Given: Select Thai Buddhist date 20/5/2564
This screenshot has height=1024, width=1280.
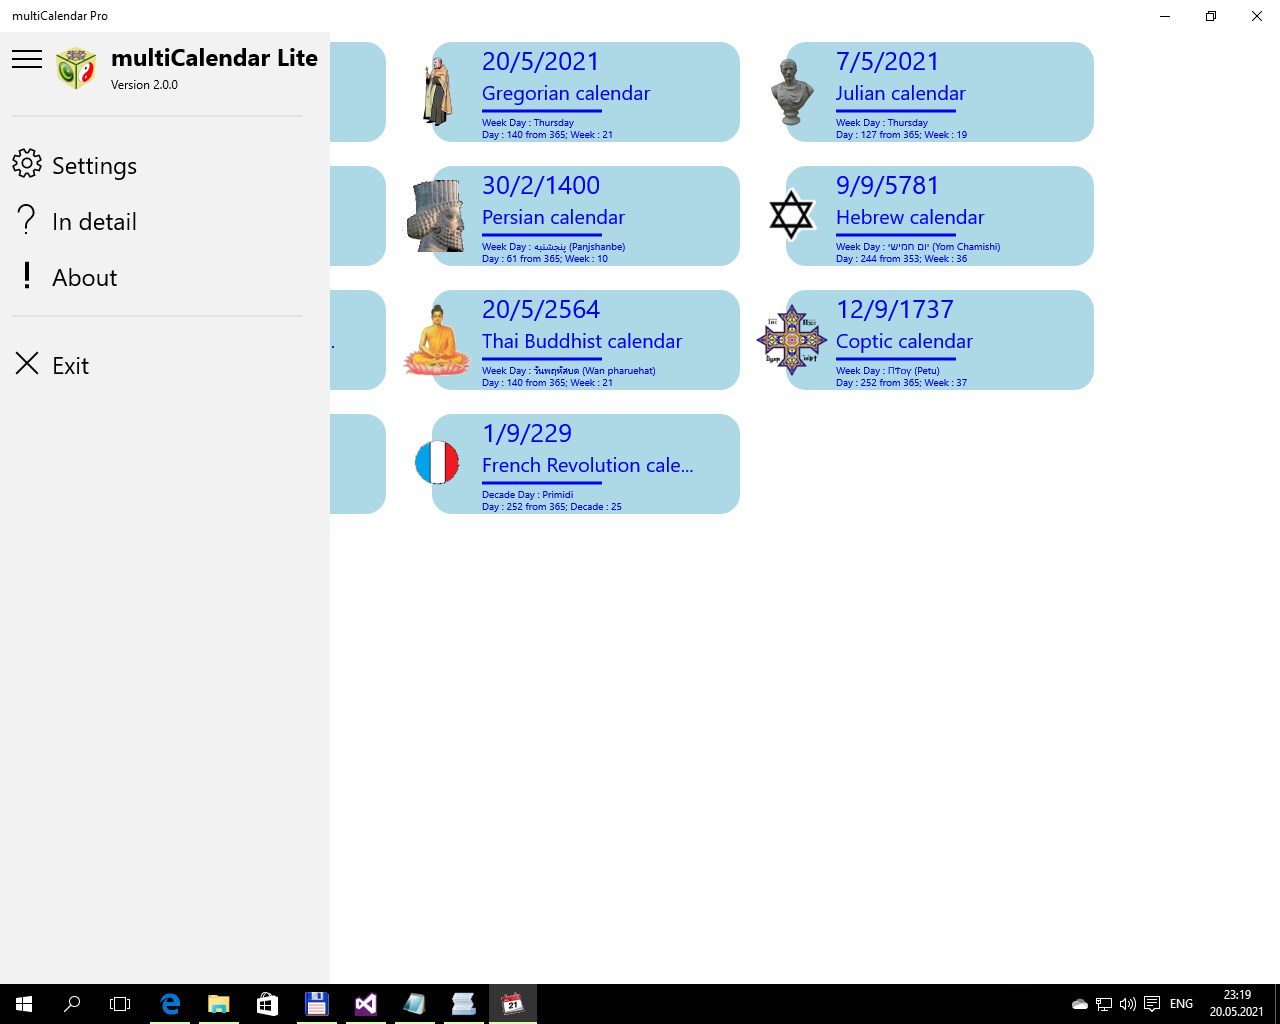Looking at the screenshot, I should (541, 310).
